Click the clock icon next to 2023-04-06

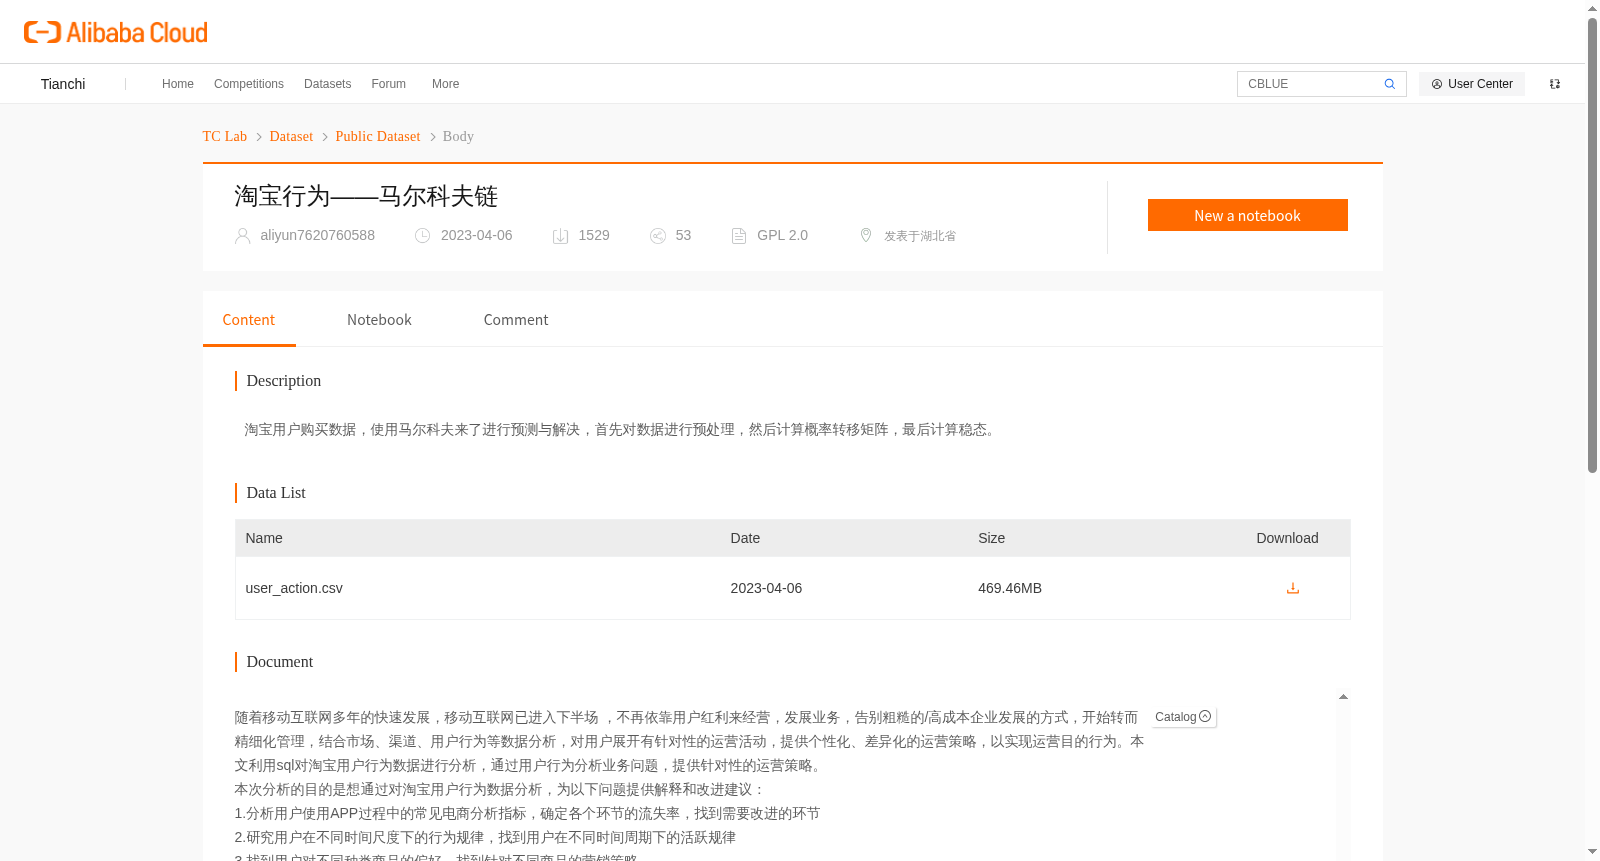[423, 236]
